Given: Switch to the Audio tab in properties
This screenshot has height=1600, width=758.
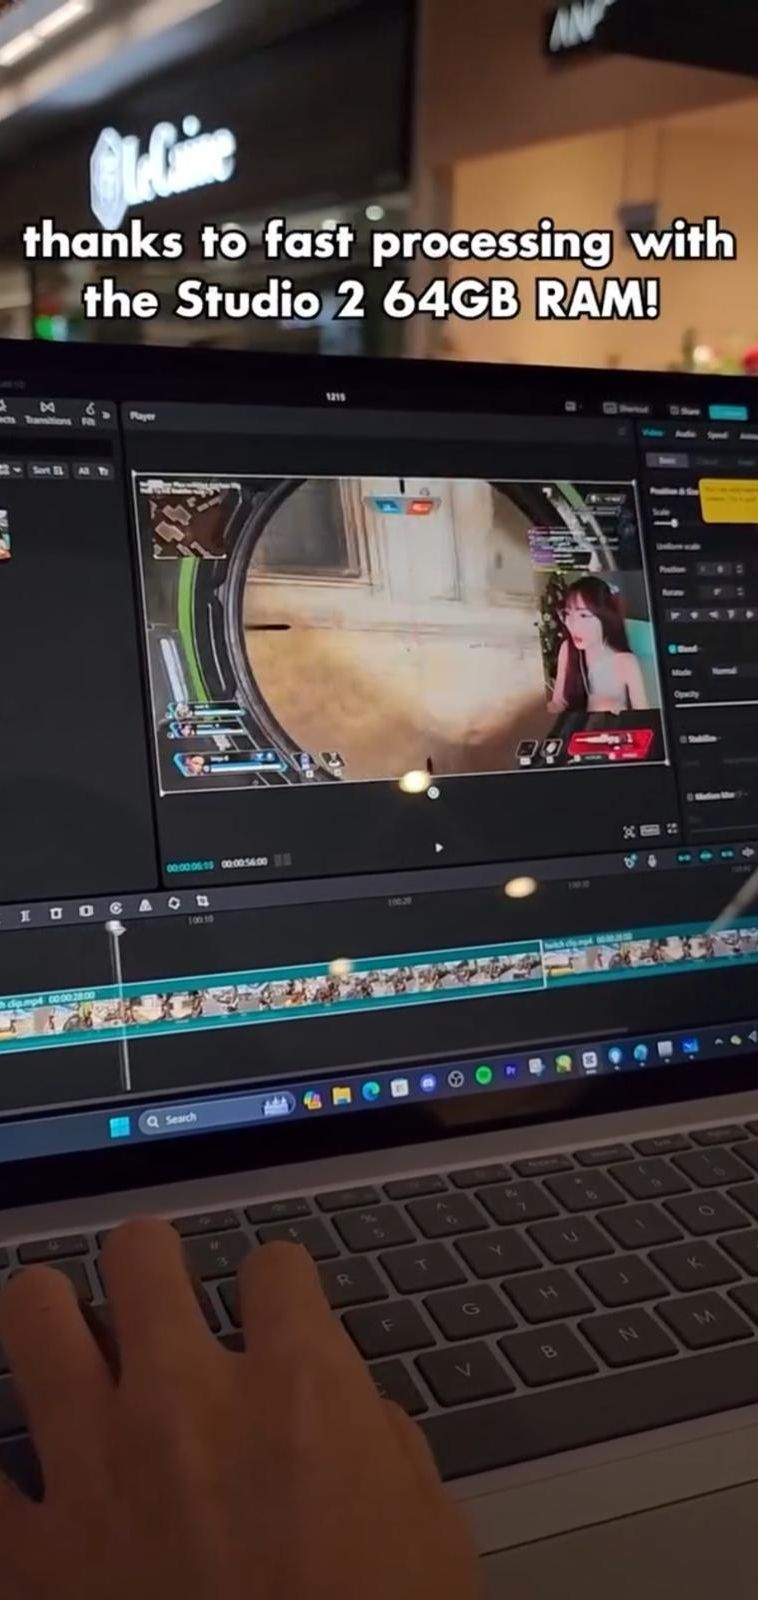Looking at the screenshot, I should [686, 434].
